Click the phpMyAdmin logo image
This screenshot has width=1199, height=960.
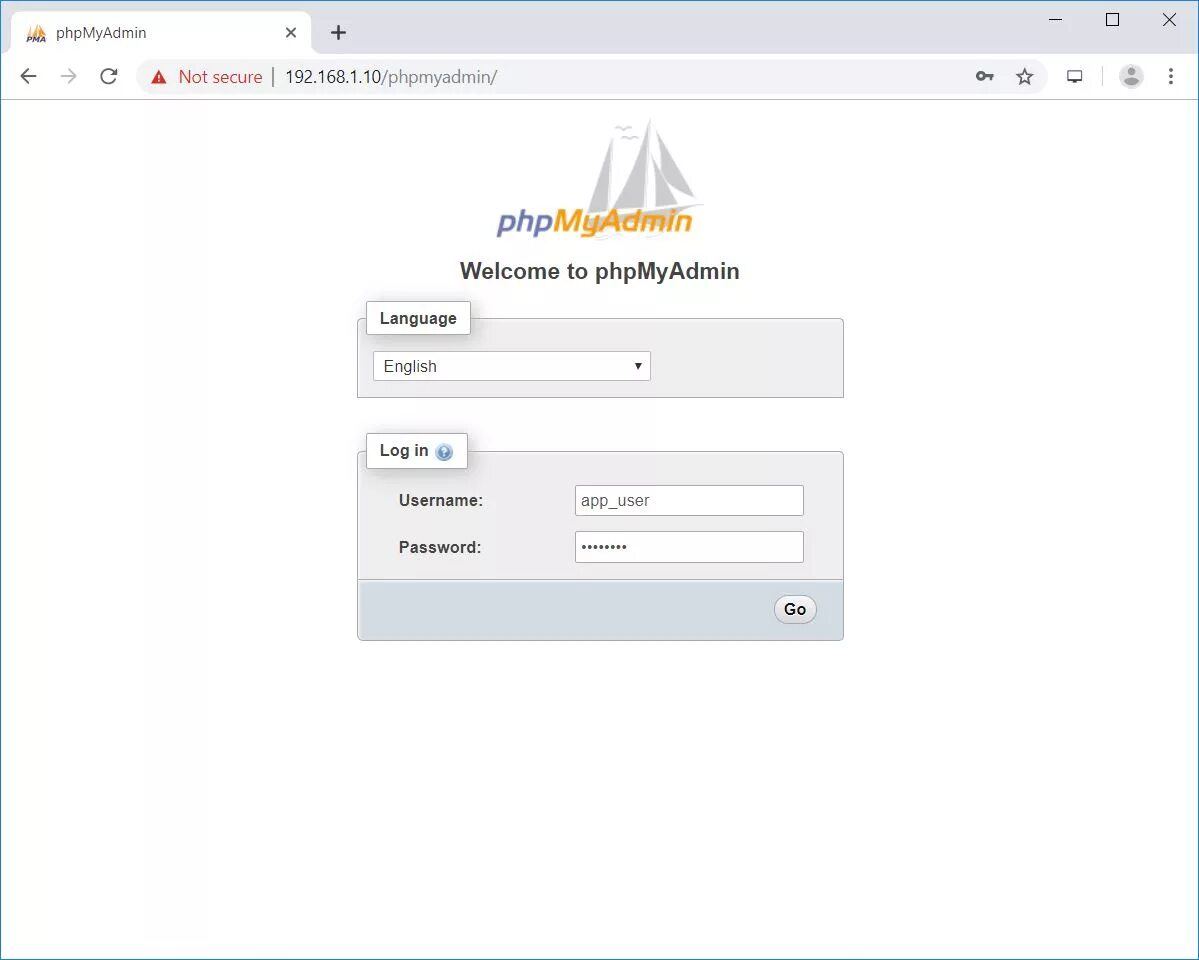point(599,181)
